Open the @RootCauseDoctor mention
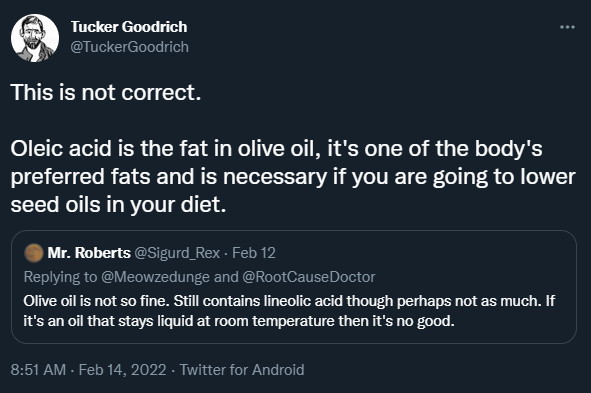 pos(309,277)
